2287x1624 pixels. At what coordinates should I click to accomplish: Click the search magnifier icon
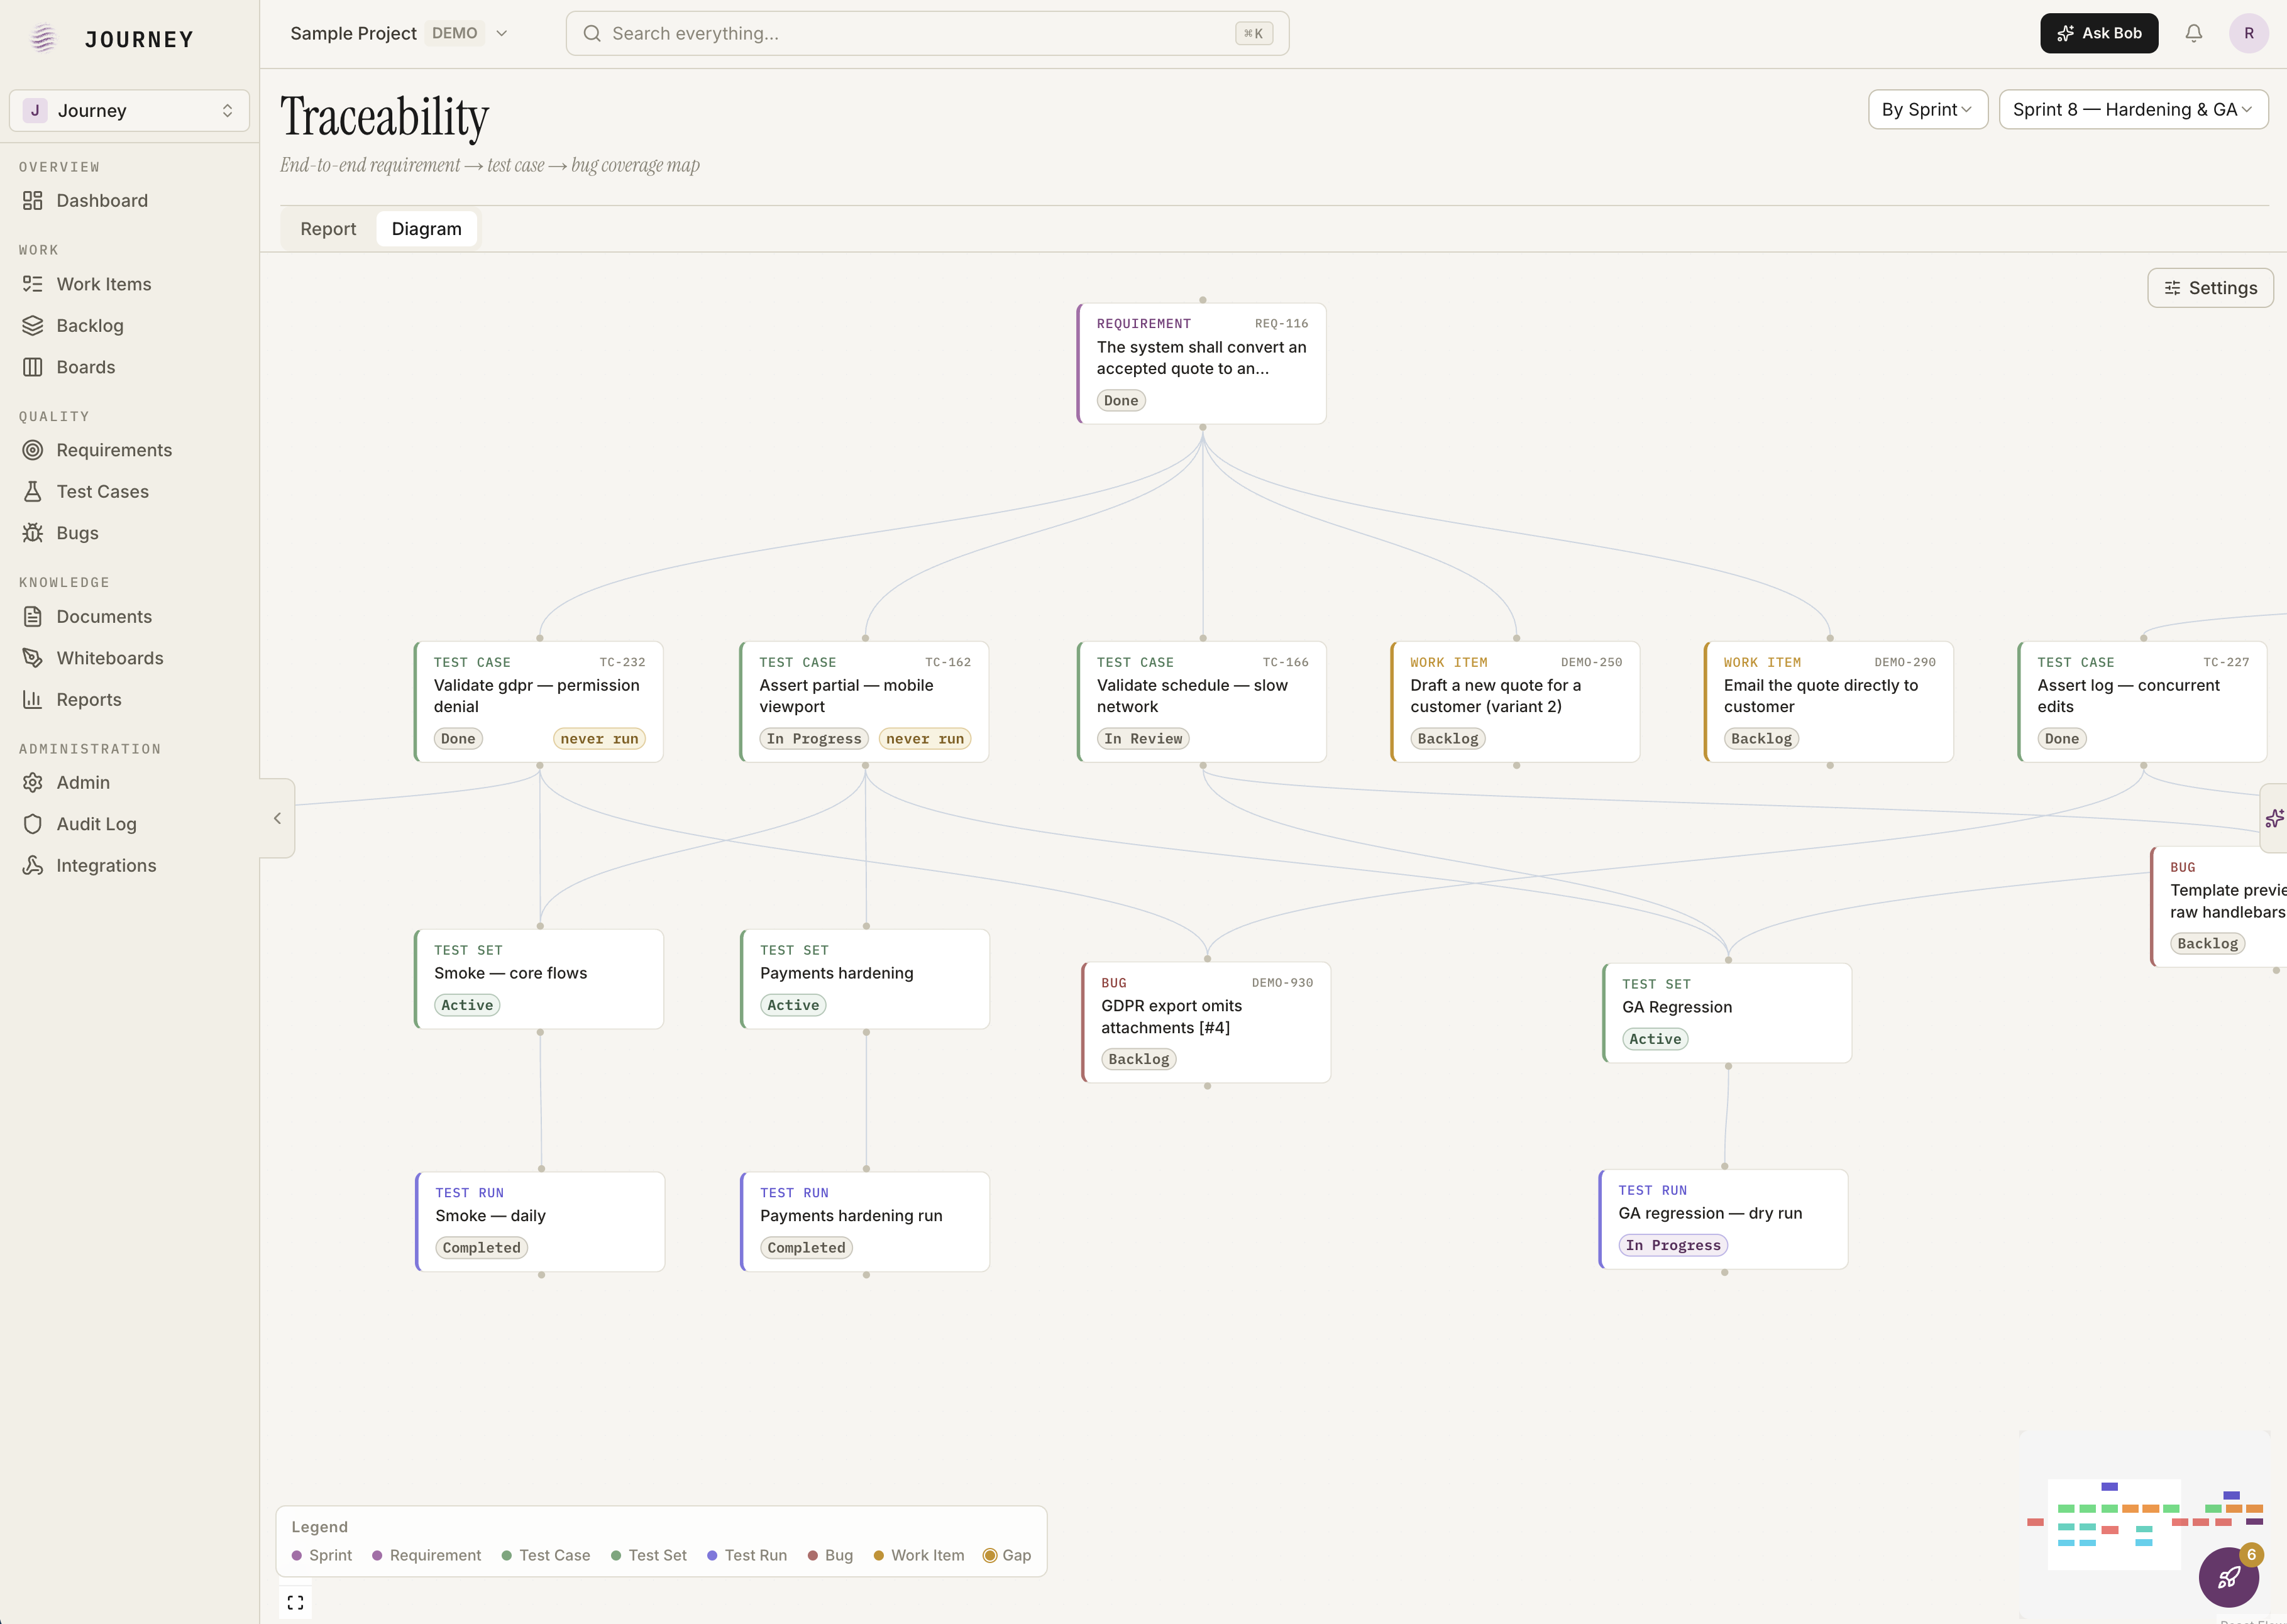click(592, 33)
